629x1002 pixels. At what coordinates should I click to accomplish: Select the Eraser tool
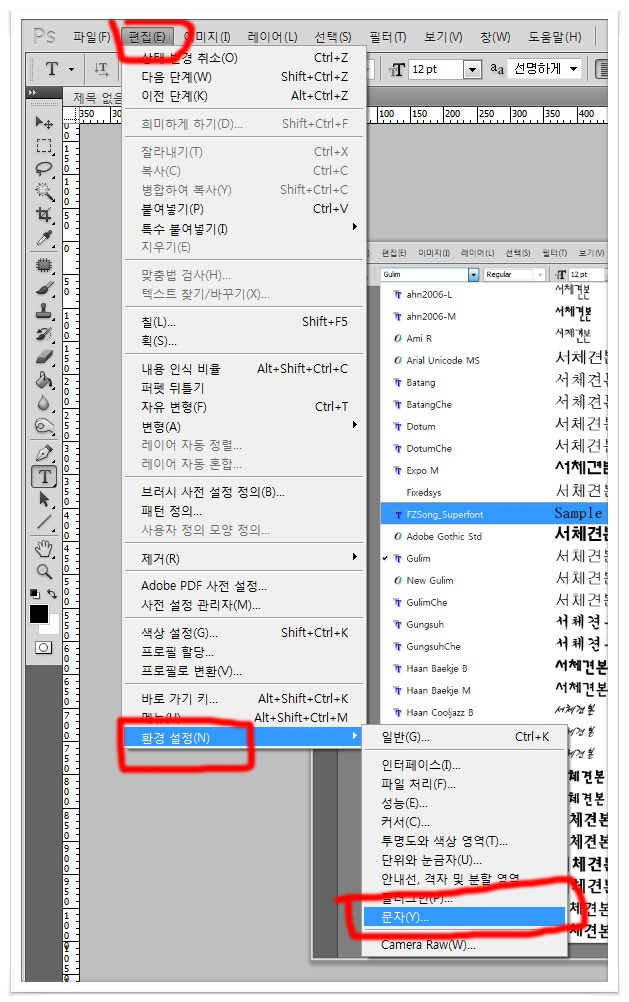point(44,357)
